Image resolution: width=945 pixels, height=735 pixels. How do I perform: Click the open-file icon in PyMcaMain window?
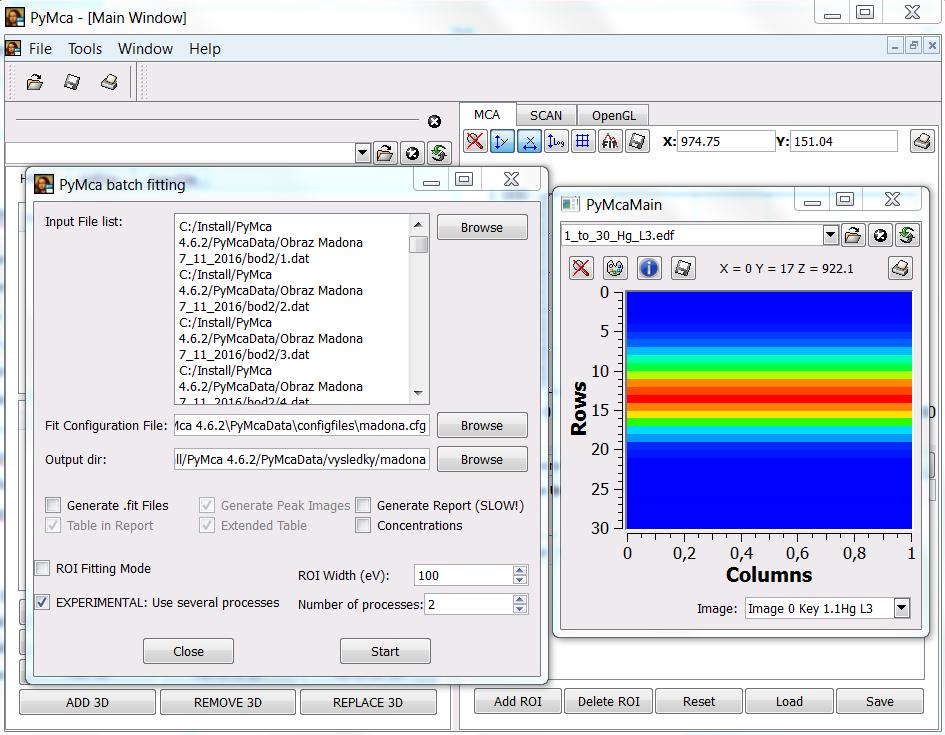tap(853, 235)
